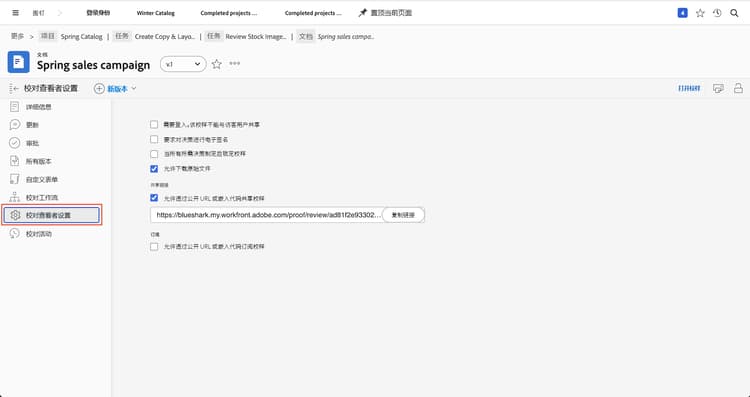Open Review Stock Image.. breadcrumb link
The height and width of the screenshot is (397, 750).
point(256,36)
